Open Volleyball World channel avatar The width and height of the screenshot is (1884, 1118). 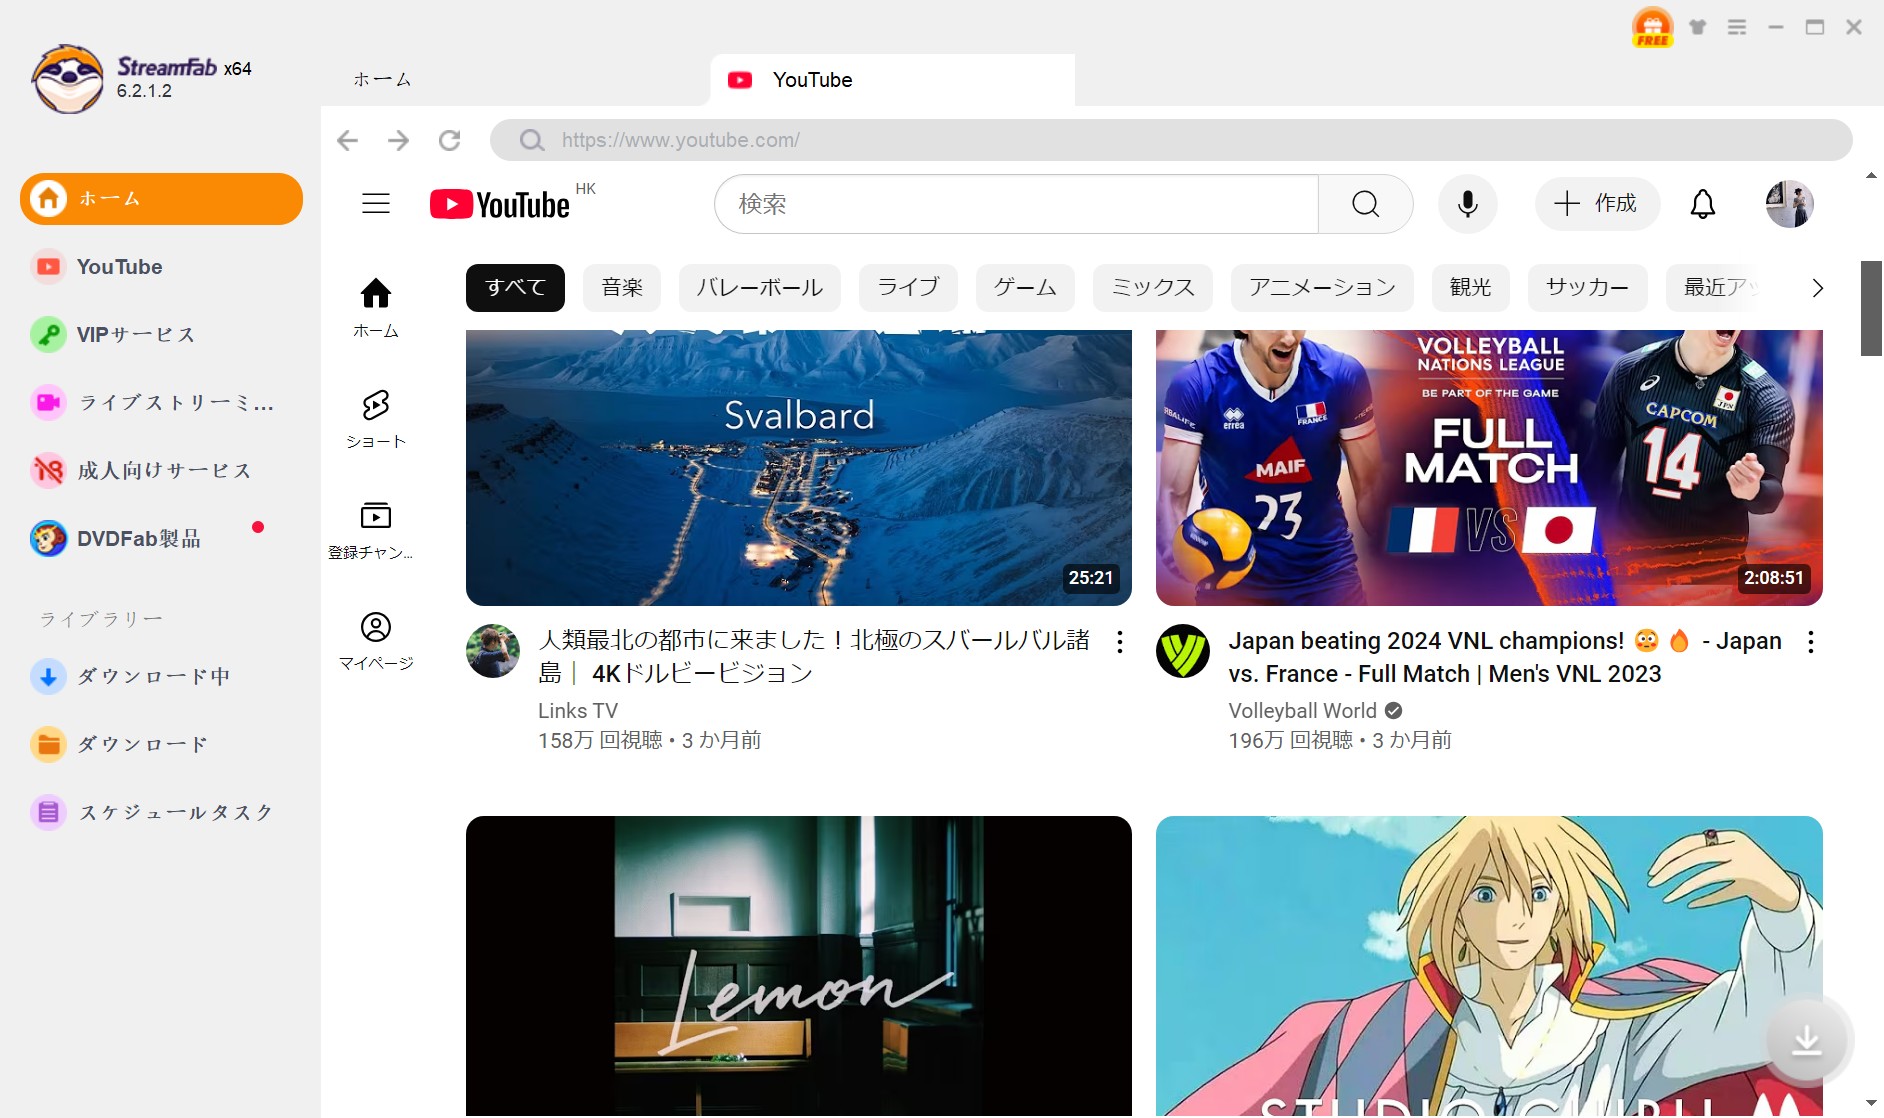coord(1183,651)
